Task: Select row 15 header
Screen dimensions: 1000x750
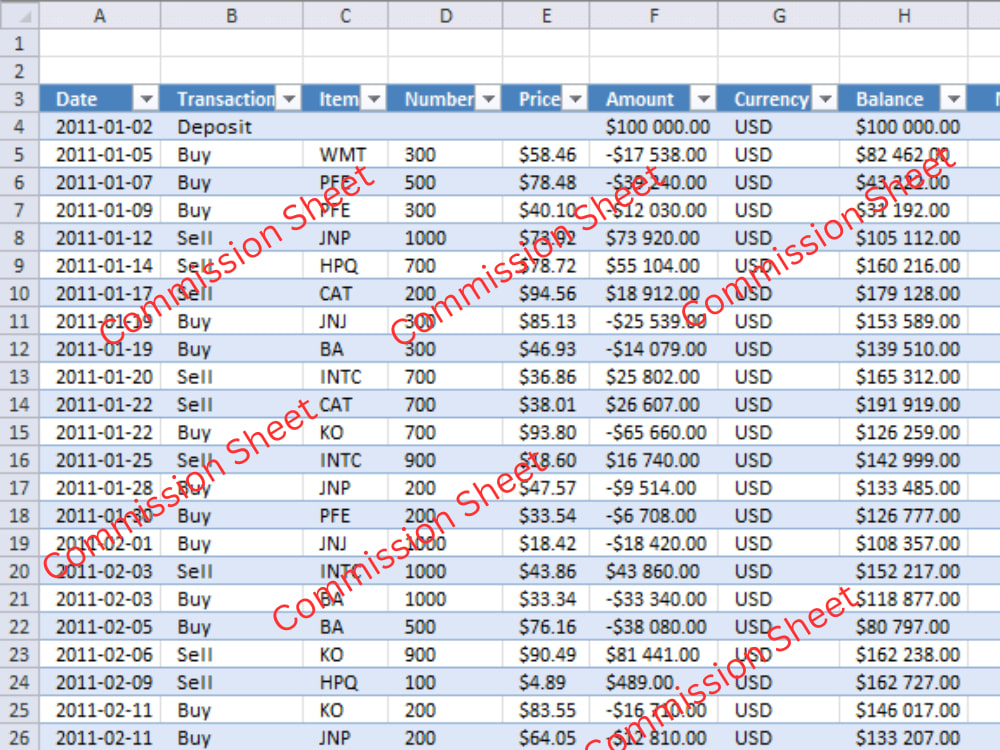Action: tap(19, 432)
